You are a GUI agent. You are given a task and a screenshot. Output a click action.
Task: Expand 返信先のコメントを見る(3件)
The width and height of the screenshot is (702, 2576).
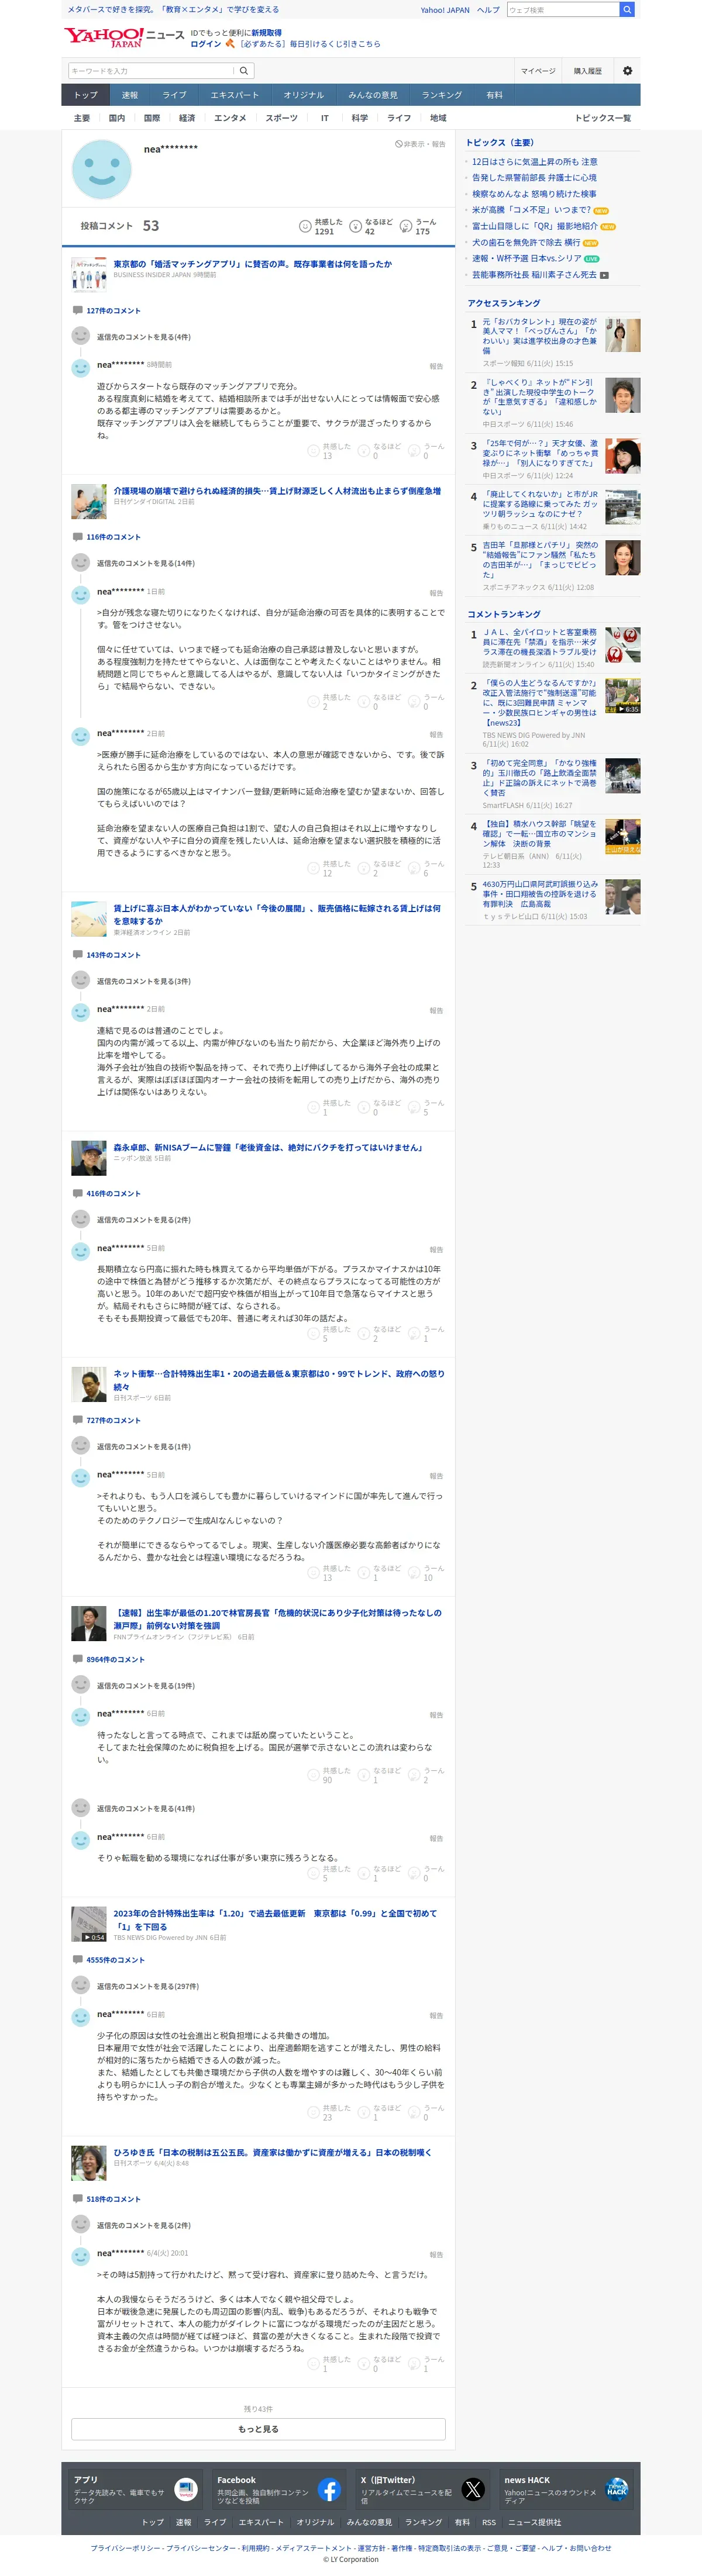point(143,981)
